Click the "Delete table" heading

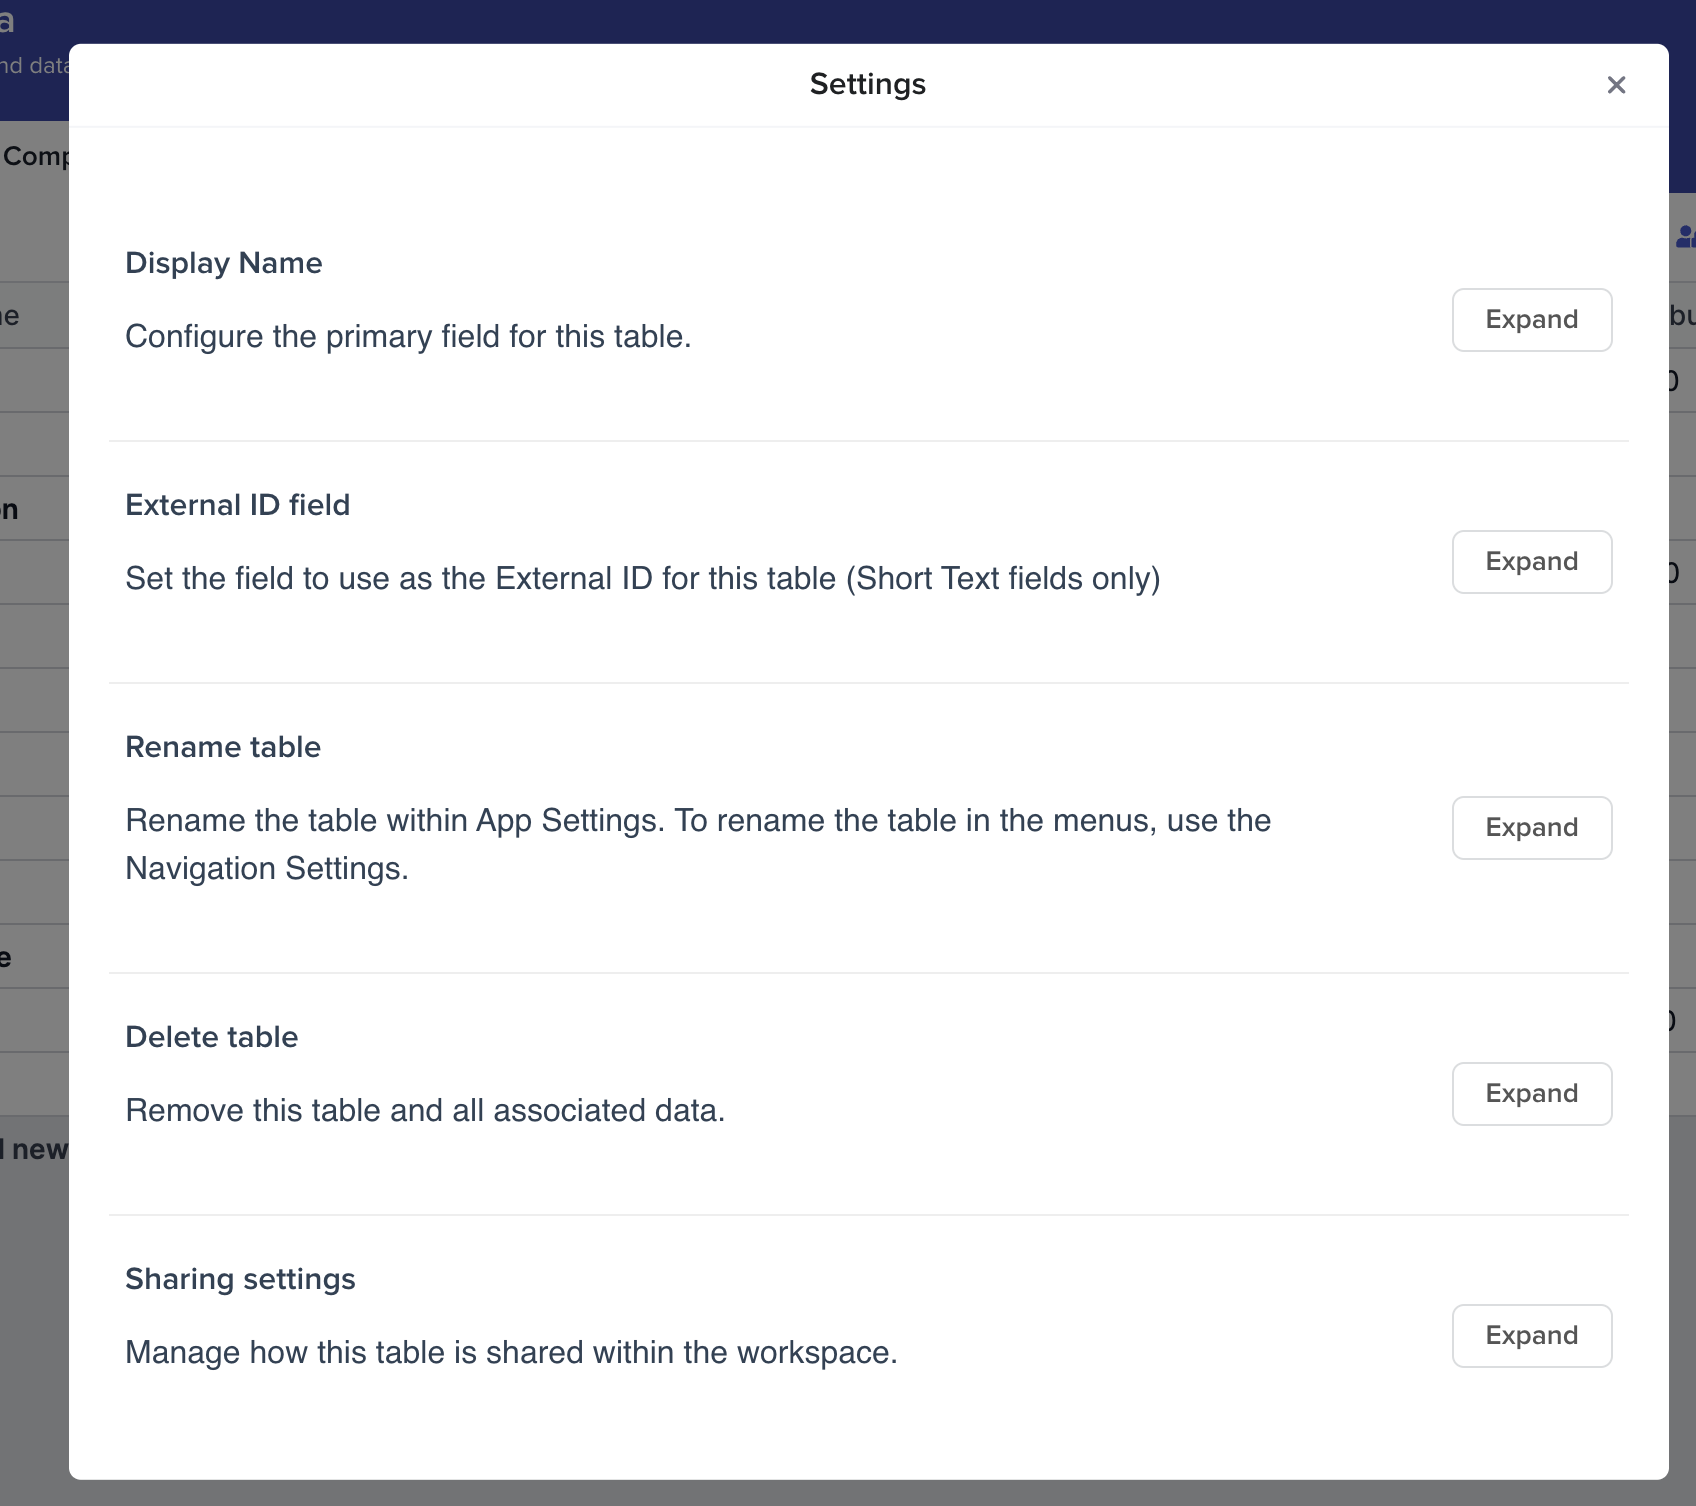coord(211,1037)
